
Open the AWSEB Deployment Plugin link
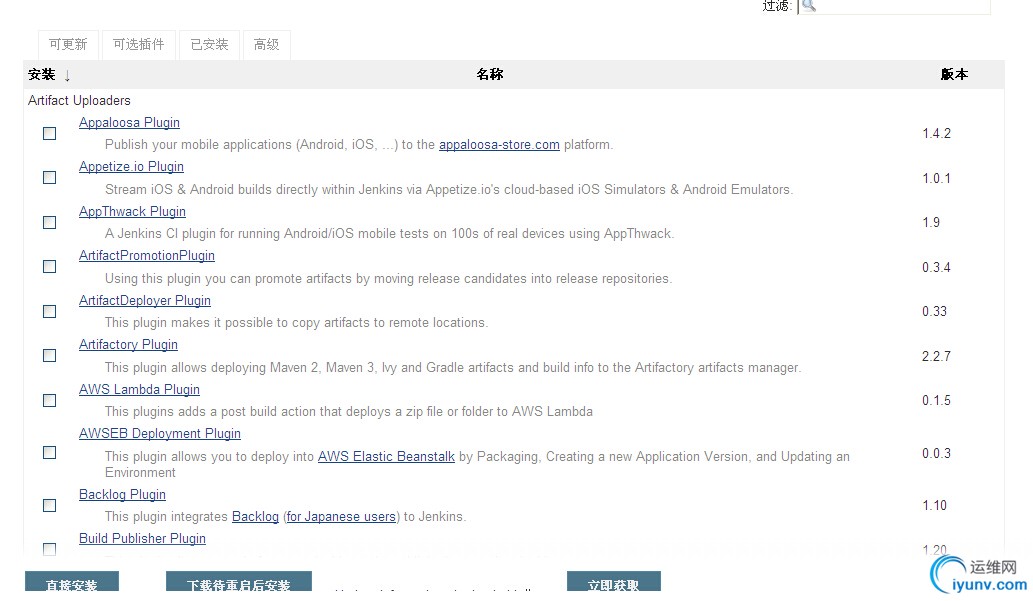pos(160,434)
